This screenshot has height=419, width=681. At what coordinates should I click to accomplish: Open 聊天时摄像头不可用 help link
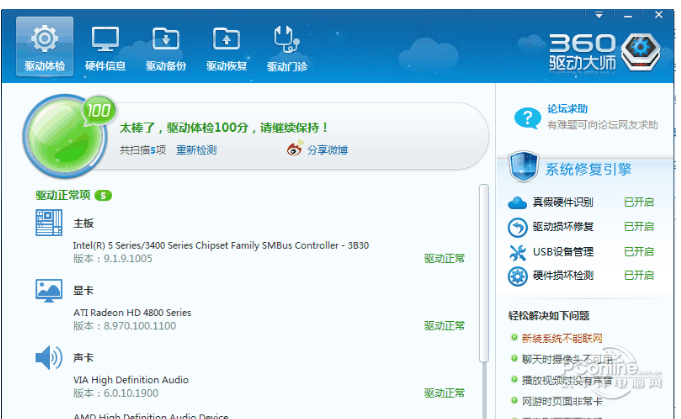(567, 360)
